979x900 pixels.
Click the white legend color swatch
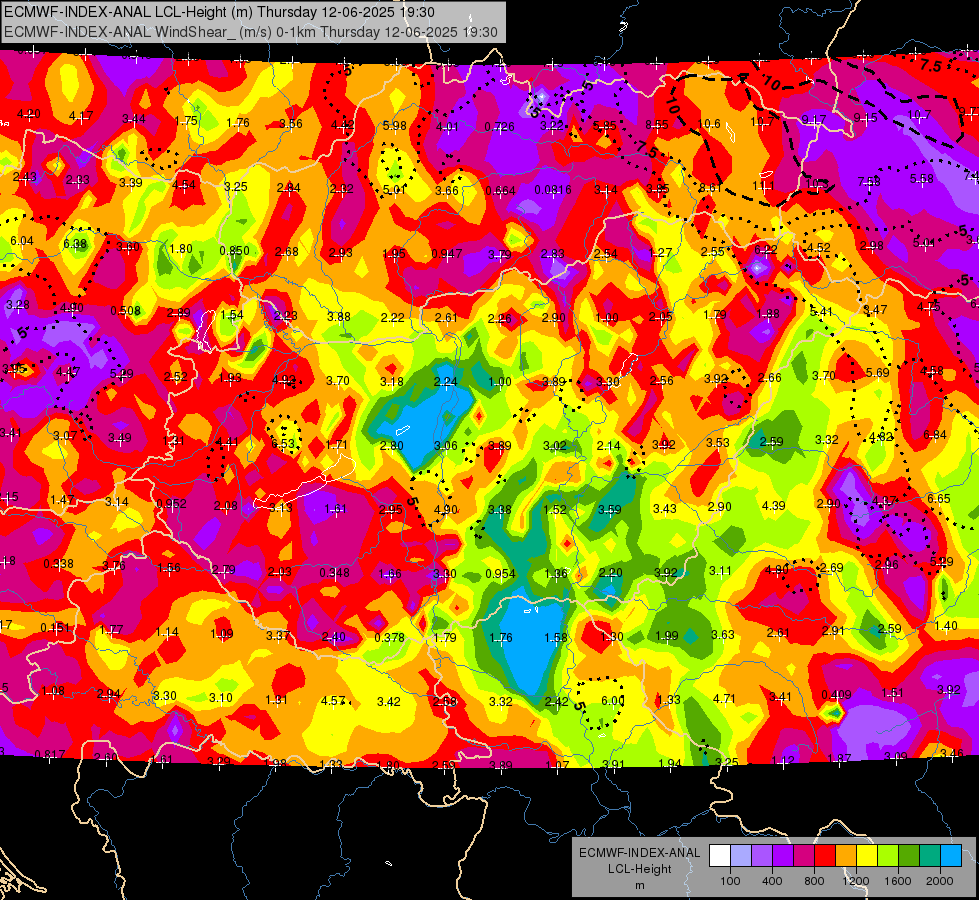coord(720,856)
